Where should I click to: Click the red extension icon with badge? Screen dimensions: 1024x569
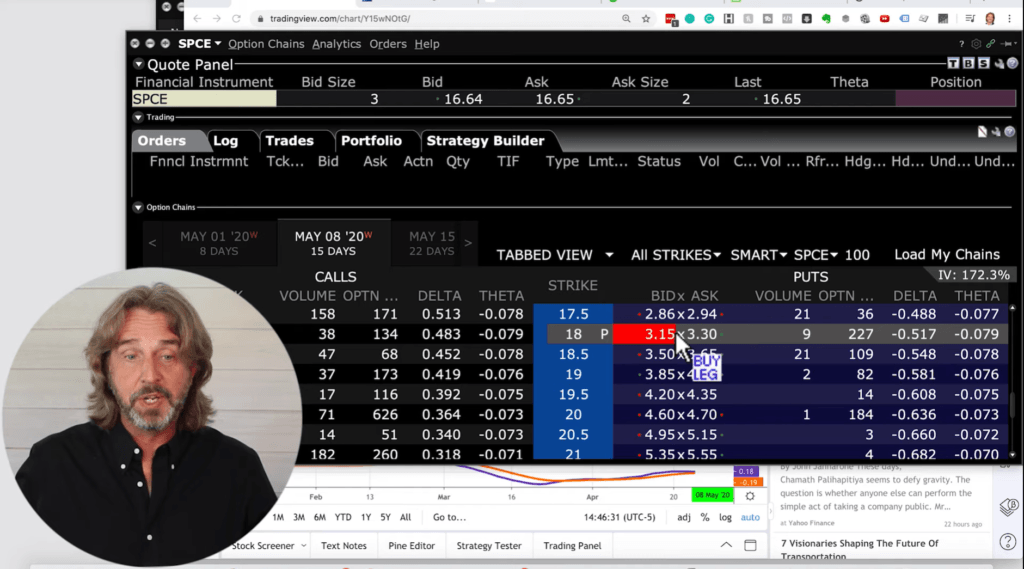click(671, 20)
